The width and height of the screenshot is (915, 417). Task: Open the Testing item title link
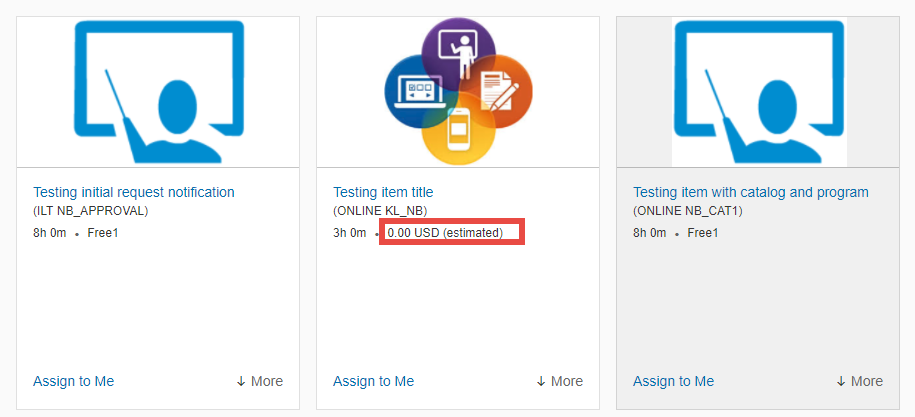tap(383, 192)
